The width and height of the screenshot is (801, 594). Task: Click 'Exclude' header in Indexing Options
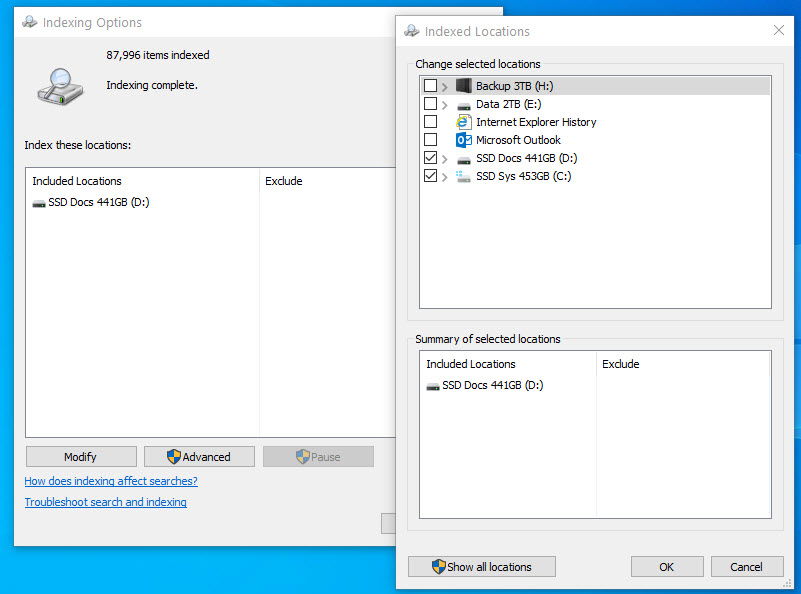[x=284, y=181]
